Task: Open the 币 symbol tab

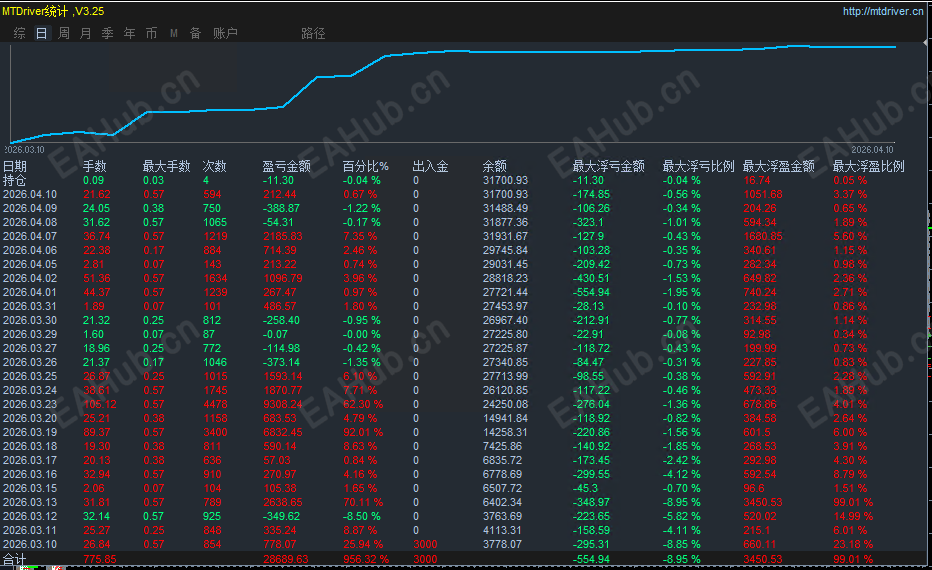Action: point(152,33)
